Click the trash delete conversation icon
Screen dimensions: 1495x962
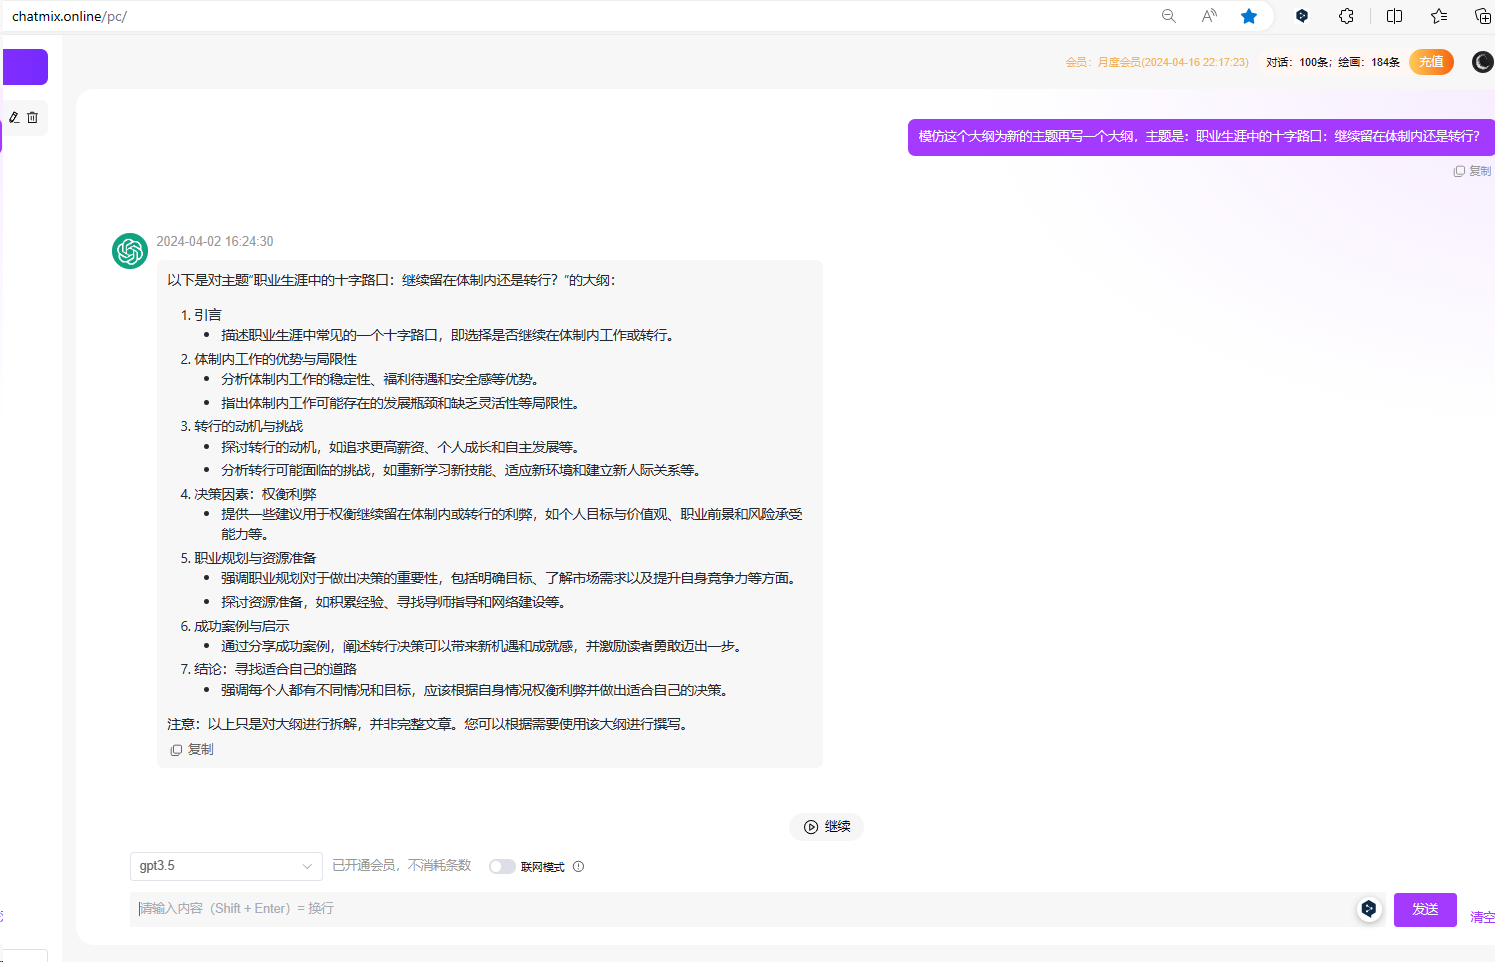click(33, 117)
